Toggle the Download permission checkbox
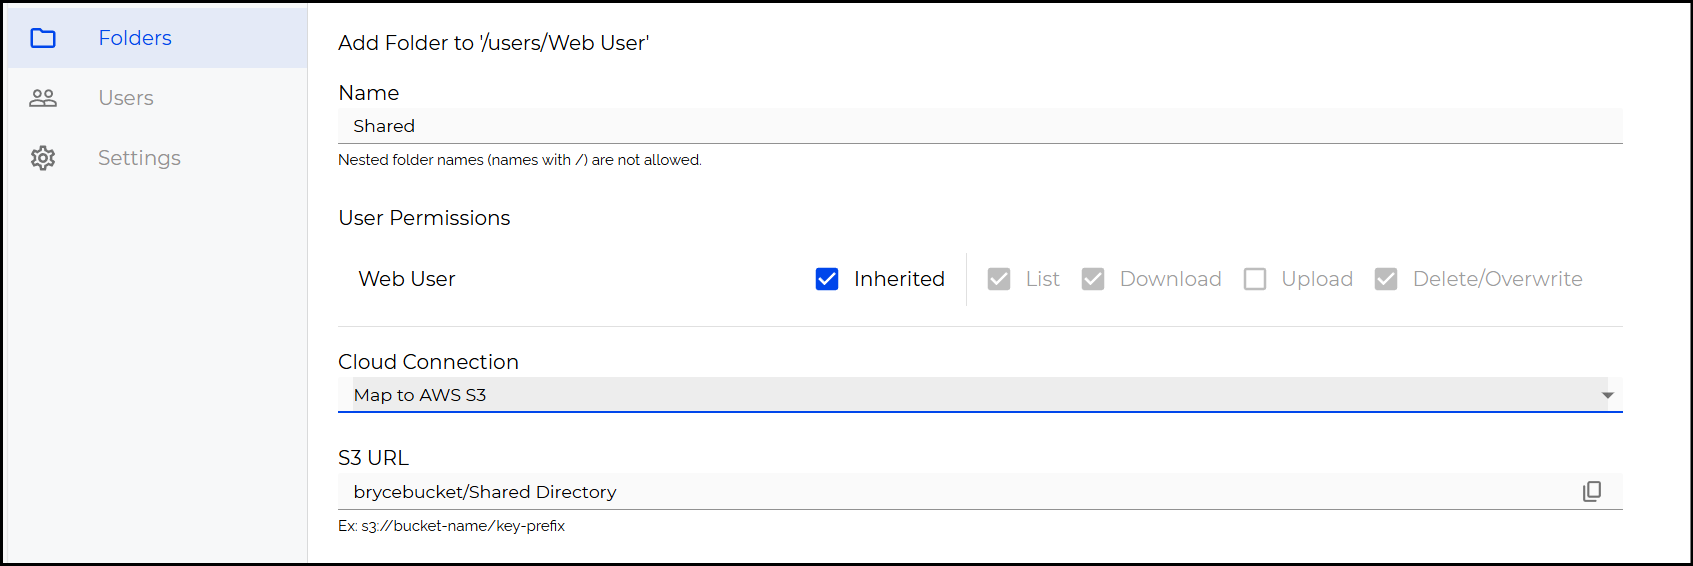 click(1093, 279)
